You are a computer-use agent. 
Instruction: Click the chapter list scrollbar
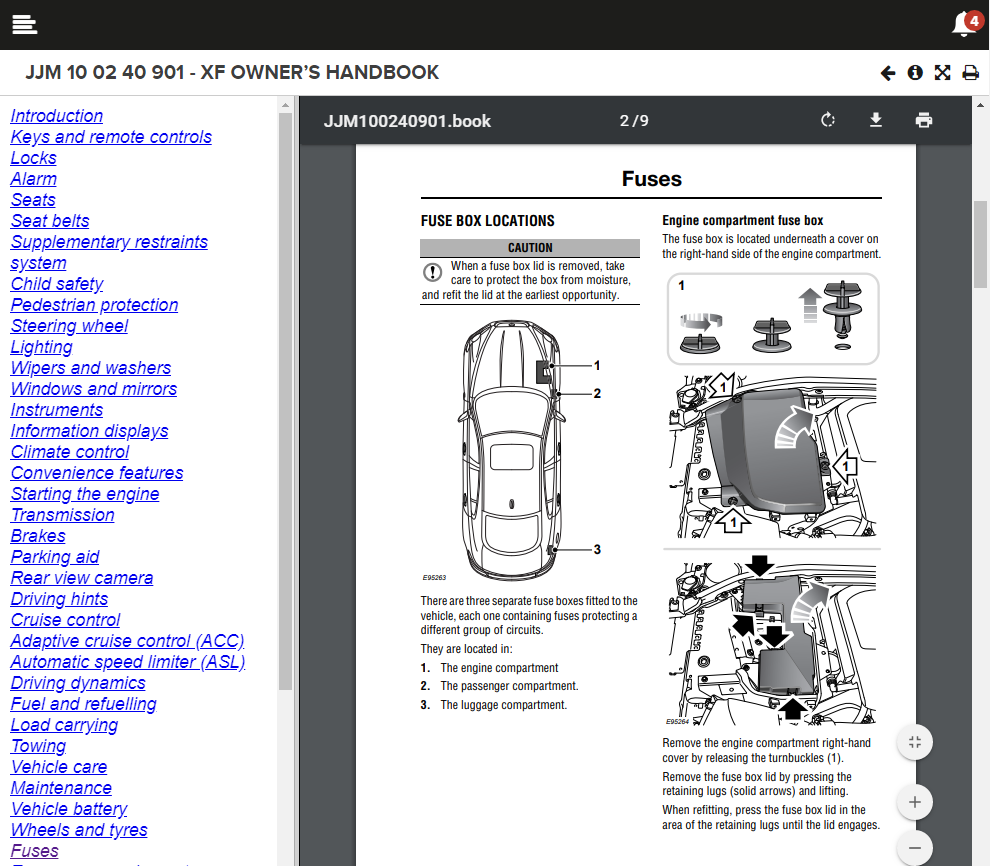(x=286, y=400)
